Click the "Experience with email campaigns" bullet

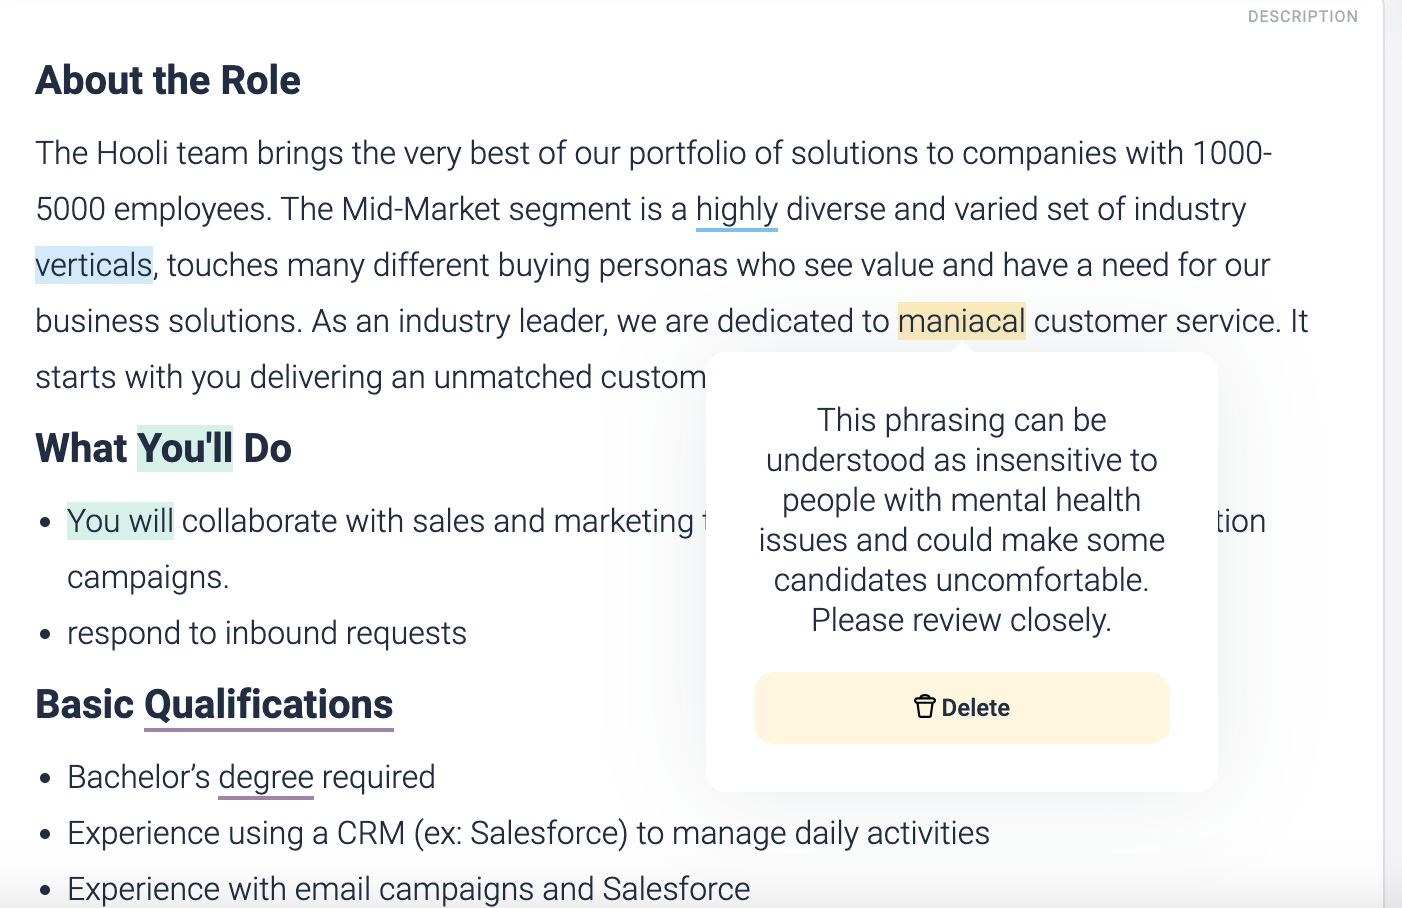(408, 889)
